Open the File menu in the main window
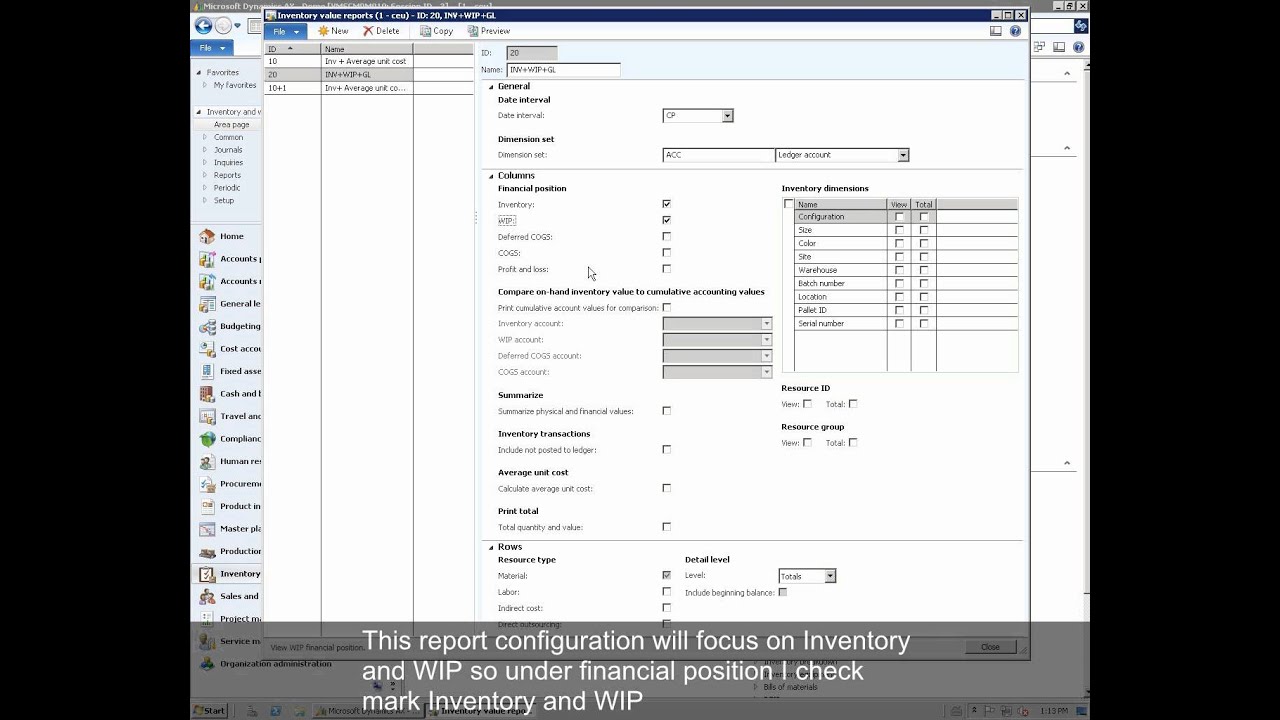The height and width of the screenshot is (720, 1280). click(x=211, y=48)
